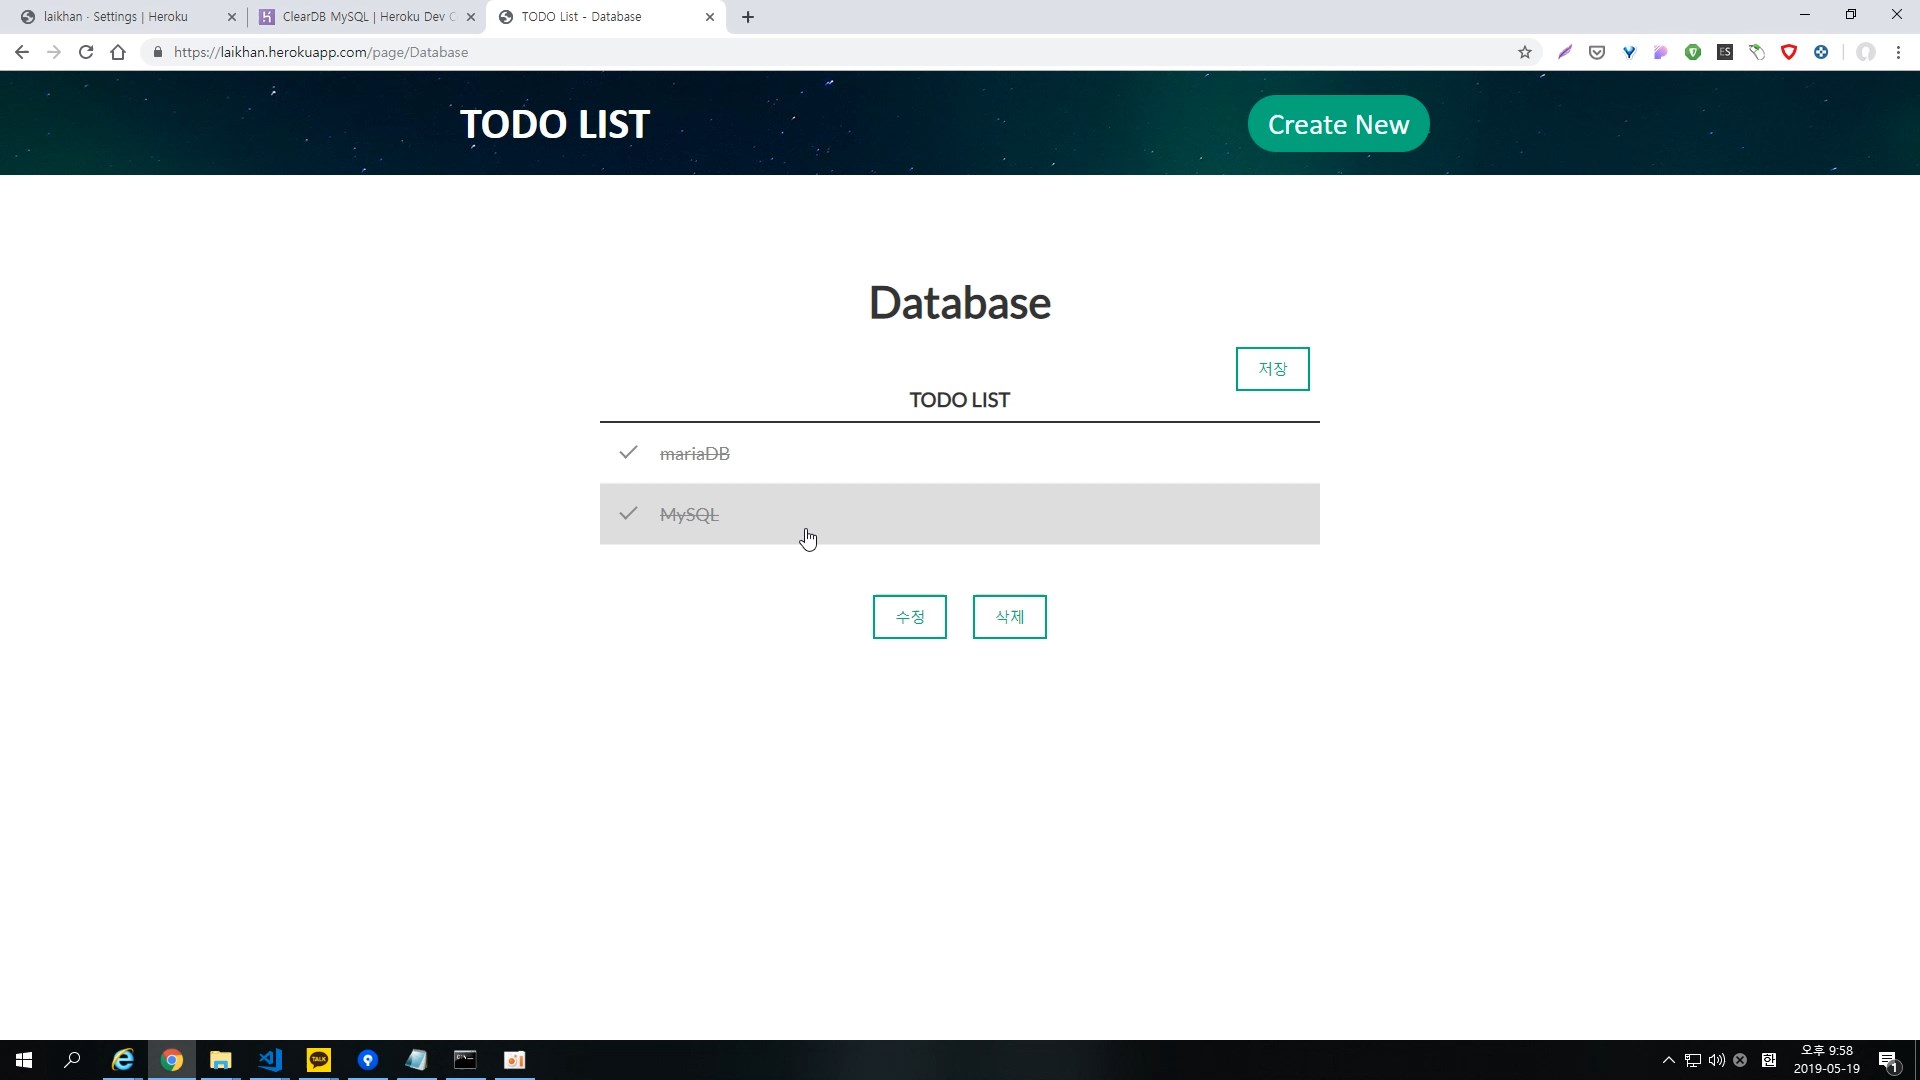Click the TODO LIST header title
Screen dimensions: 1920x1080
coord(554,124)
